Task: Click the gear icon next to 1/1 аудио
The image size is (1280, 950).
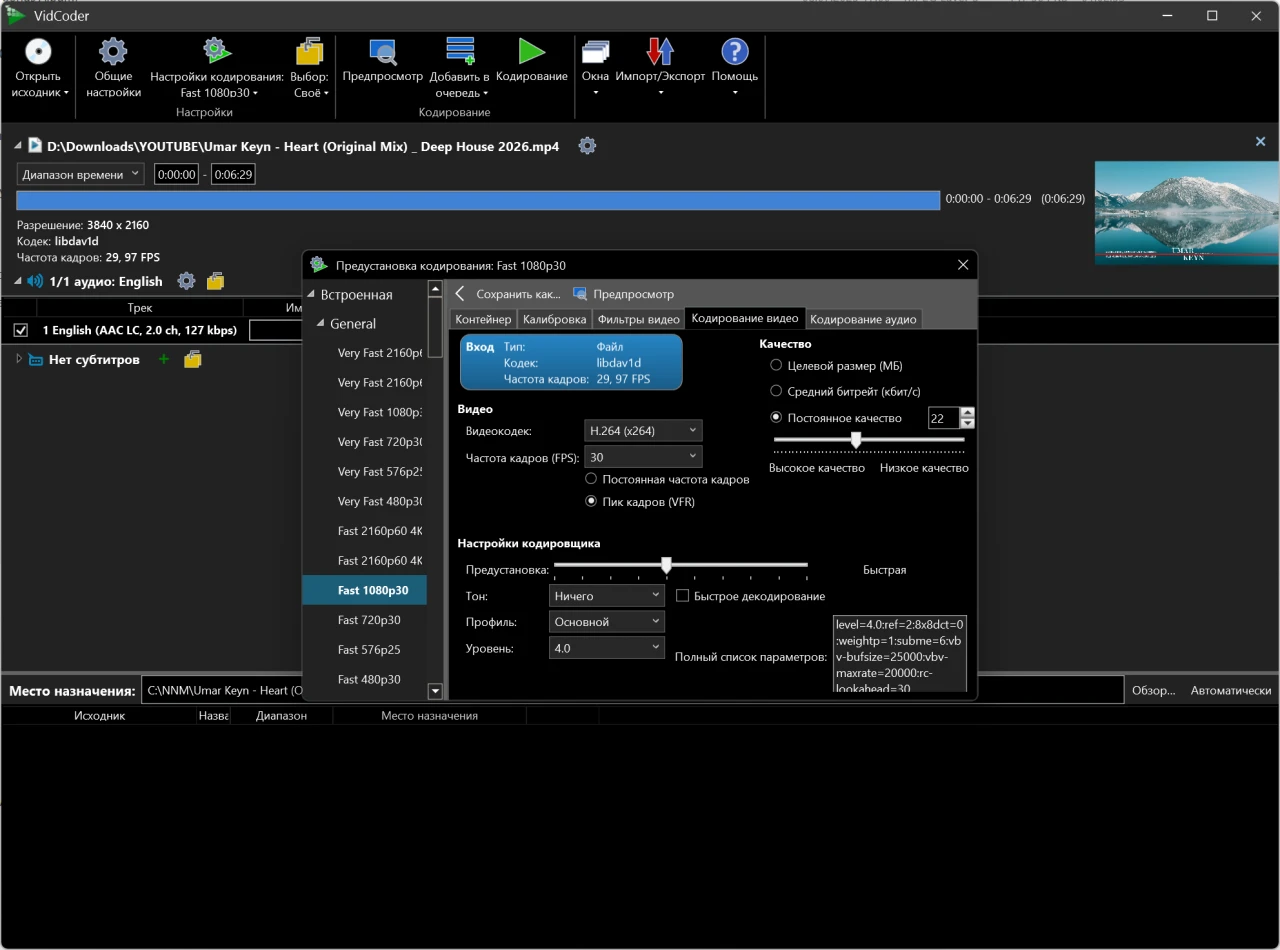Action: pyautogui.click(x=186, y=282)
